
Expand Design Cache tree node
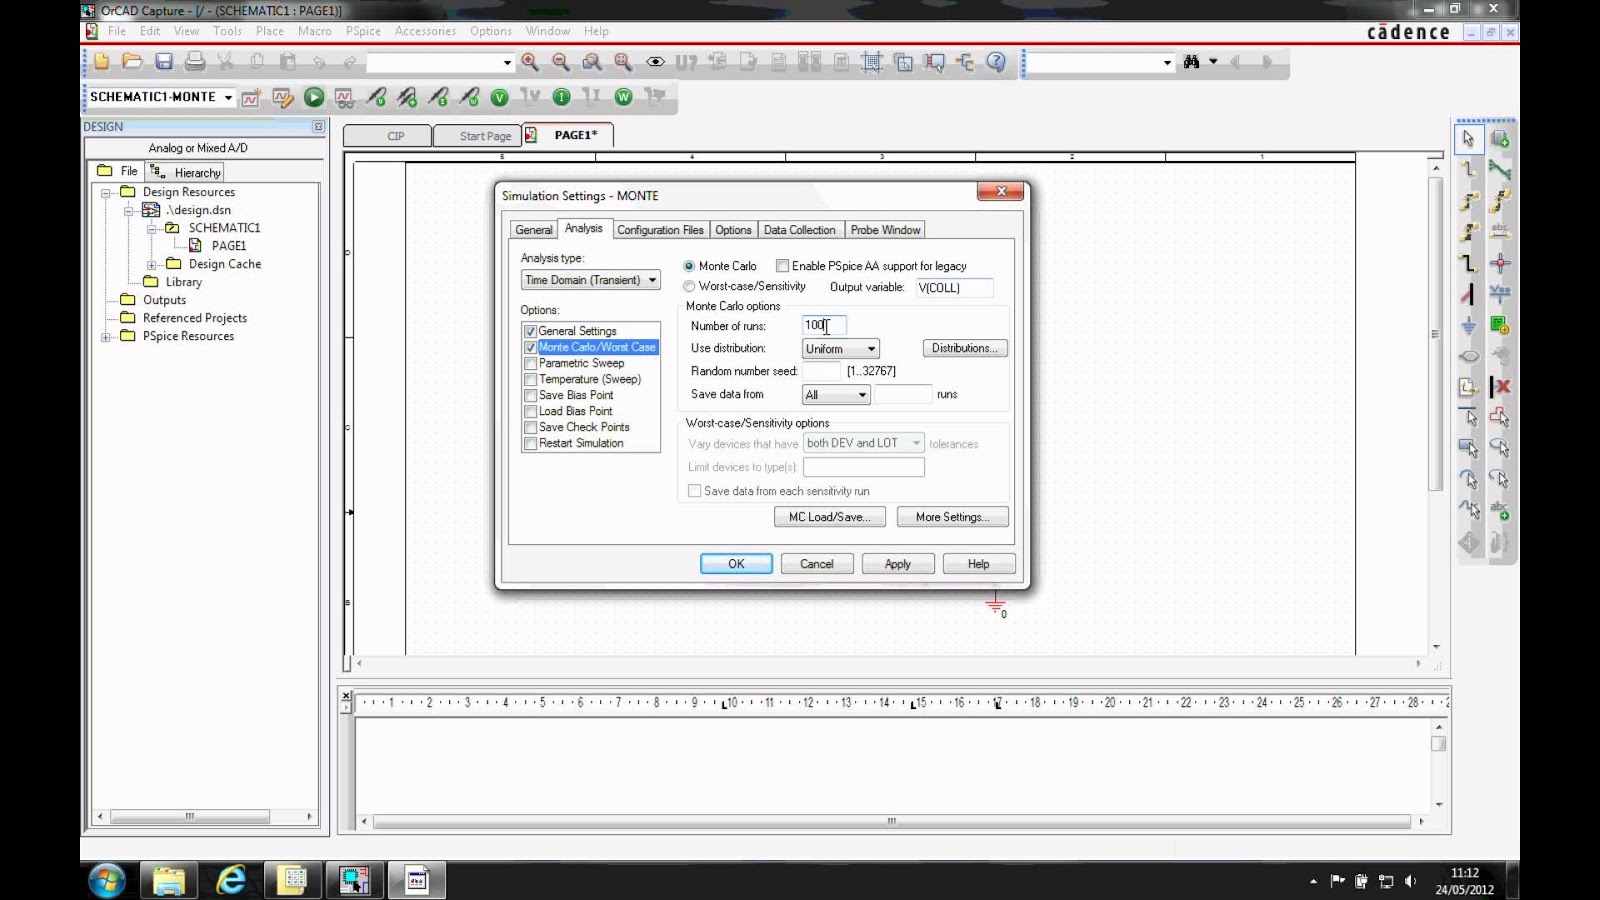(151, 264)
